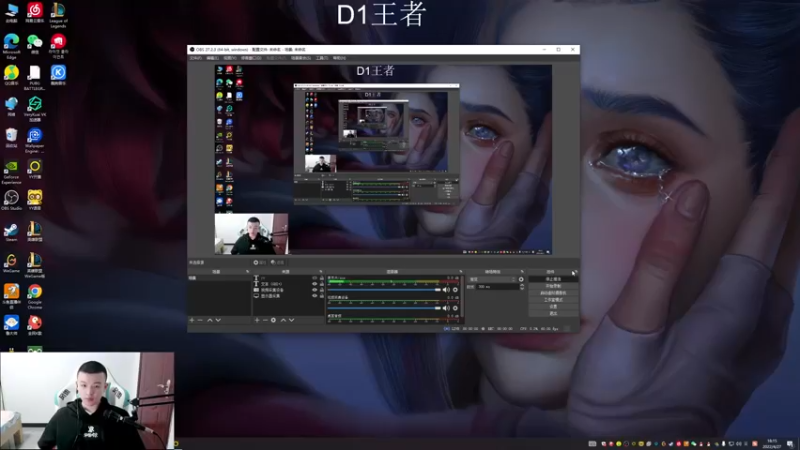Open OBS Studio desktop shortcut
Image resolution: width=800 pixels, height=450 pixels.
pyautogui.click(x=11, y=201)
